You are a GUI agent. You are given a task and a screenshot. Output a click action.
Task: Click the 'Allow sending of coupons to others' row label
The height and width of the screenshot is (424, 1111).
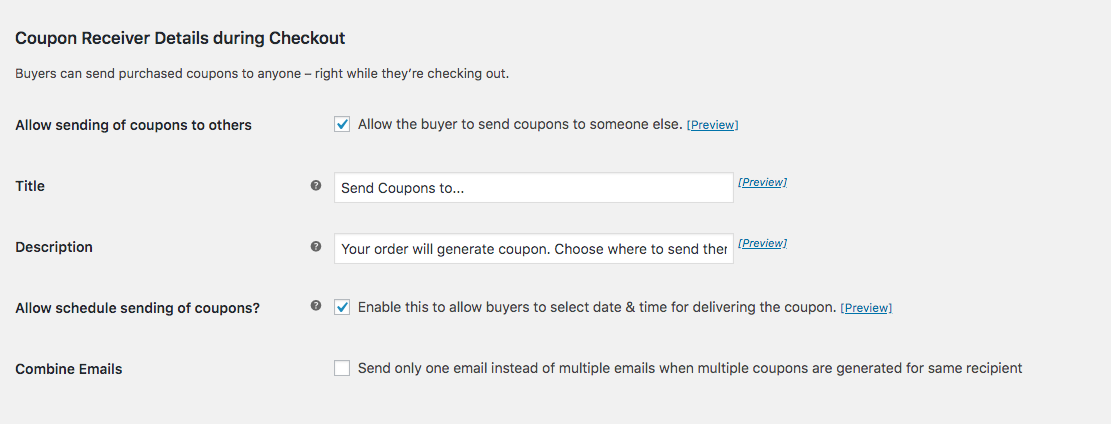(x=133, y=125)
